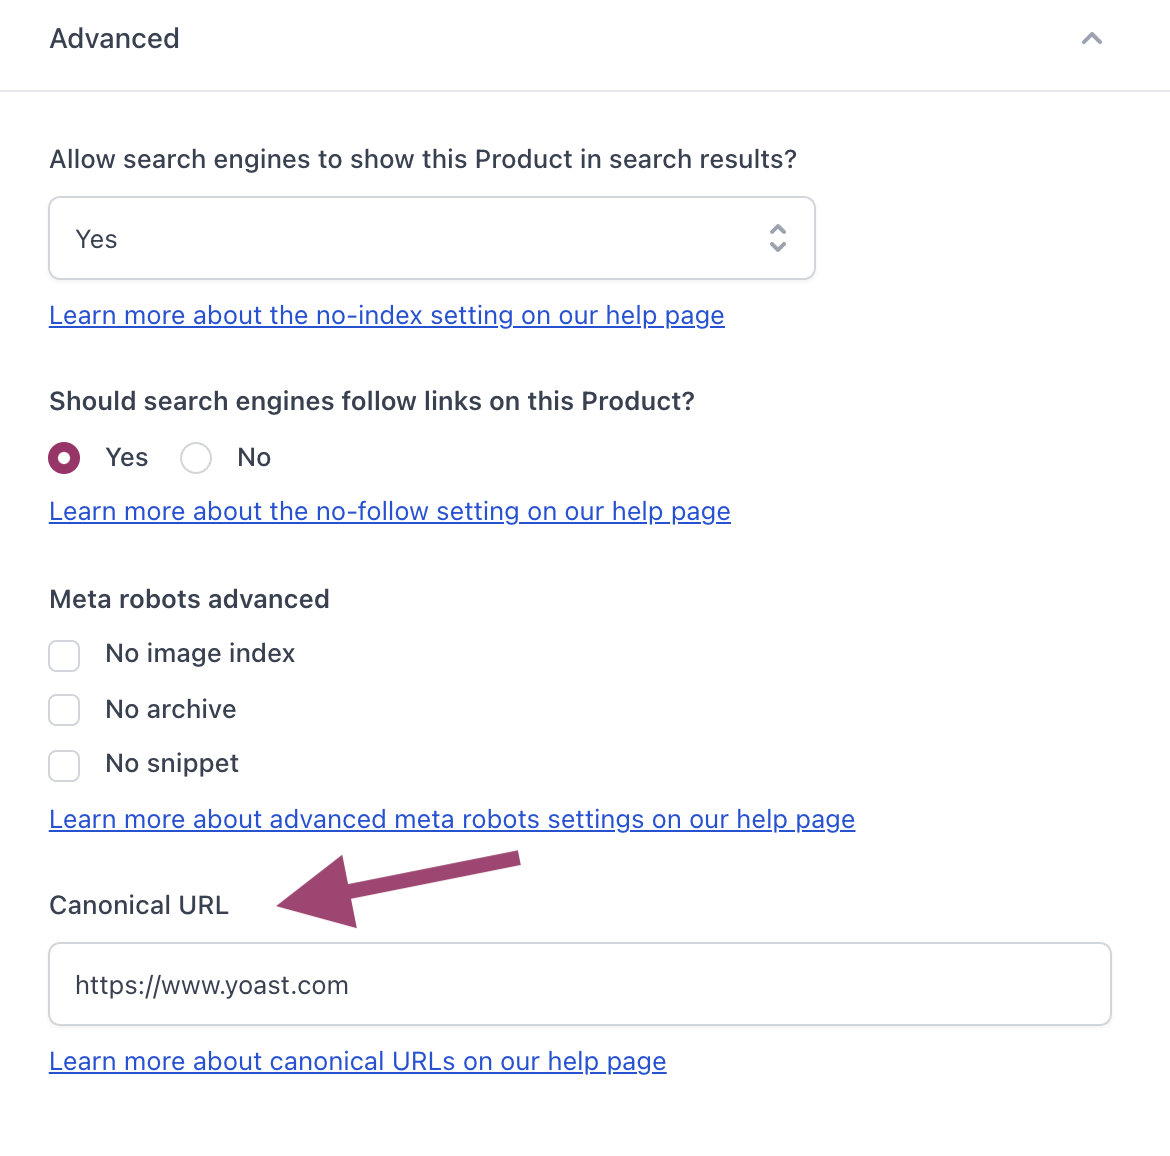Enable the No snippet checkbox

(x=64, y=765)
